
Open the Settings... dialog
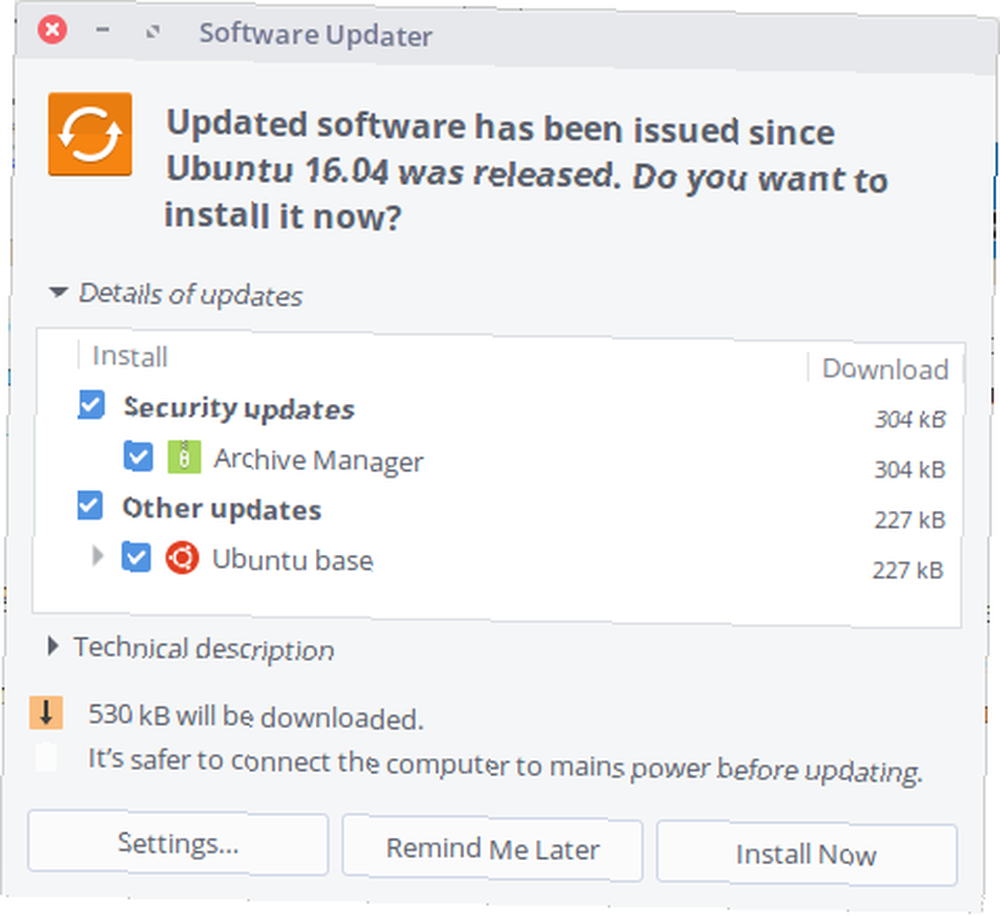pyautogui.click(x=178, y=843)
